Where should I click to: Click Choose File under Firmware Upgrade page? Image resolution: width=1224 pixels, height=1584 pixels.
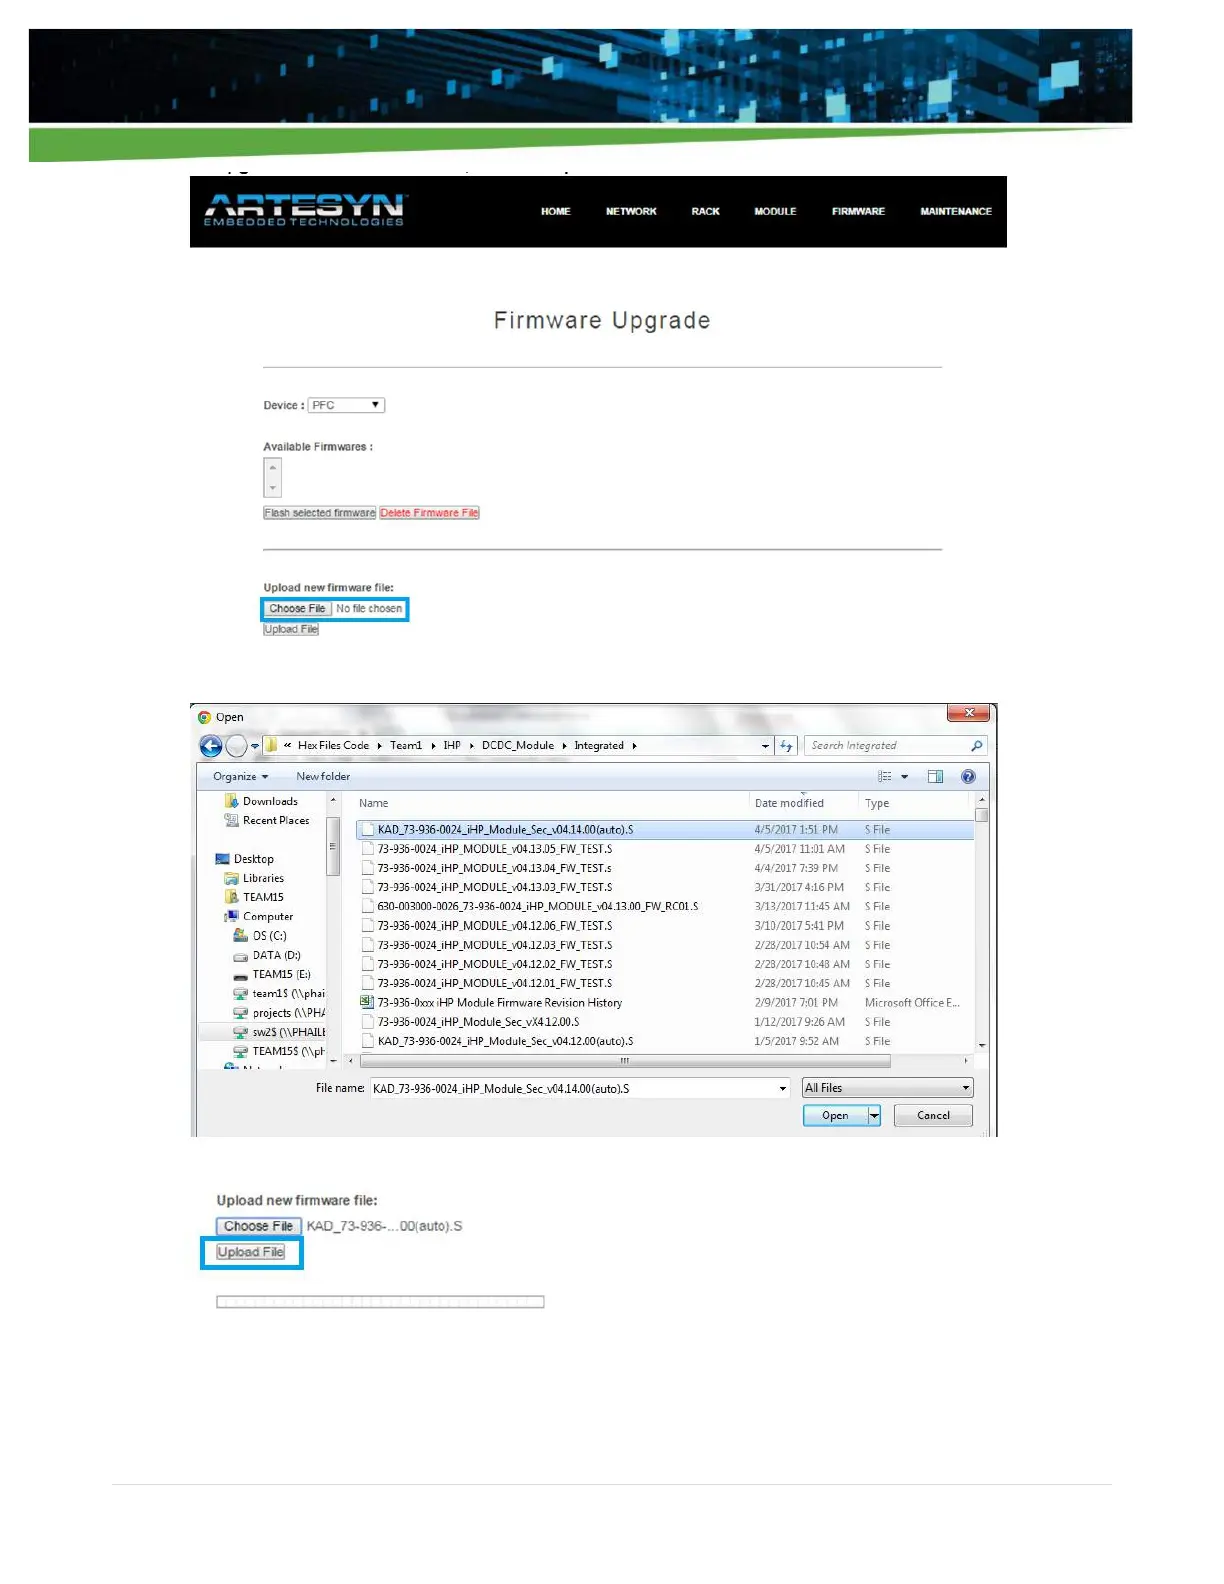[x=297, y=608]
